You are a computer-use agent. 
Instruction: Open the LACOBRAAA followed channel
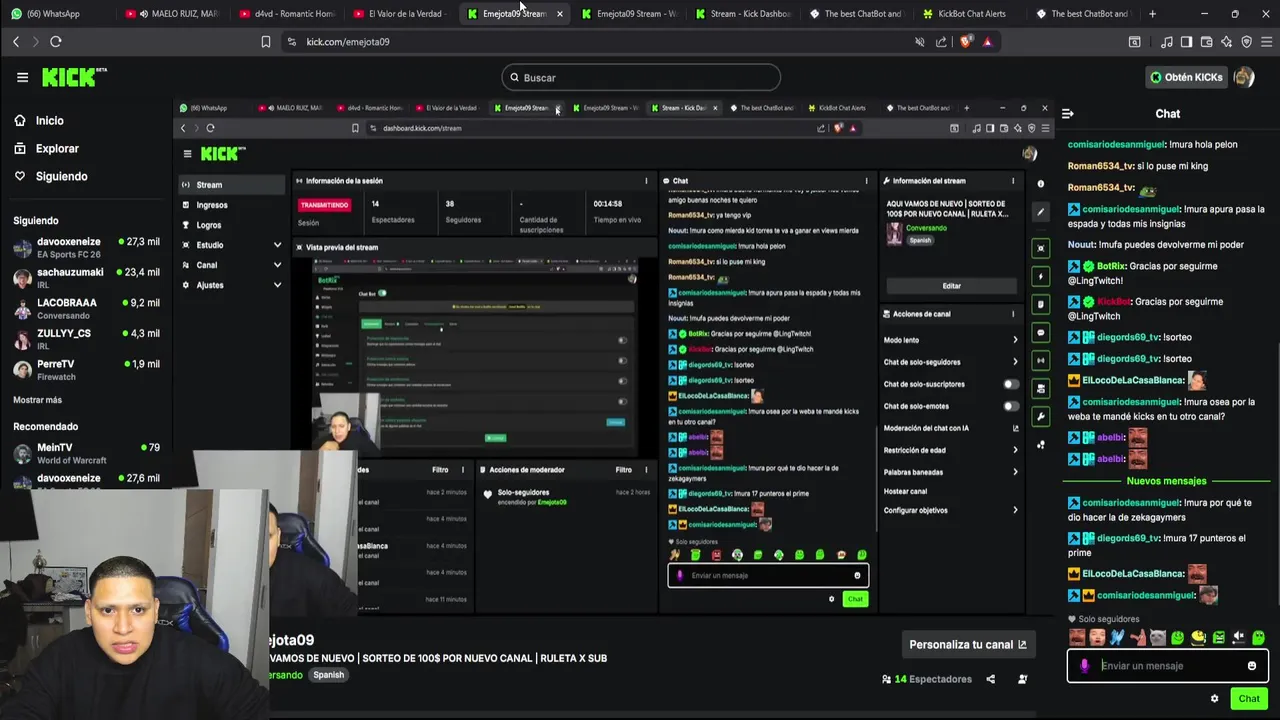[x=86, y=308]
